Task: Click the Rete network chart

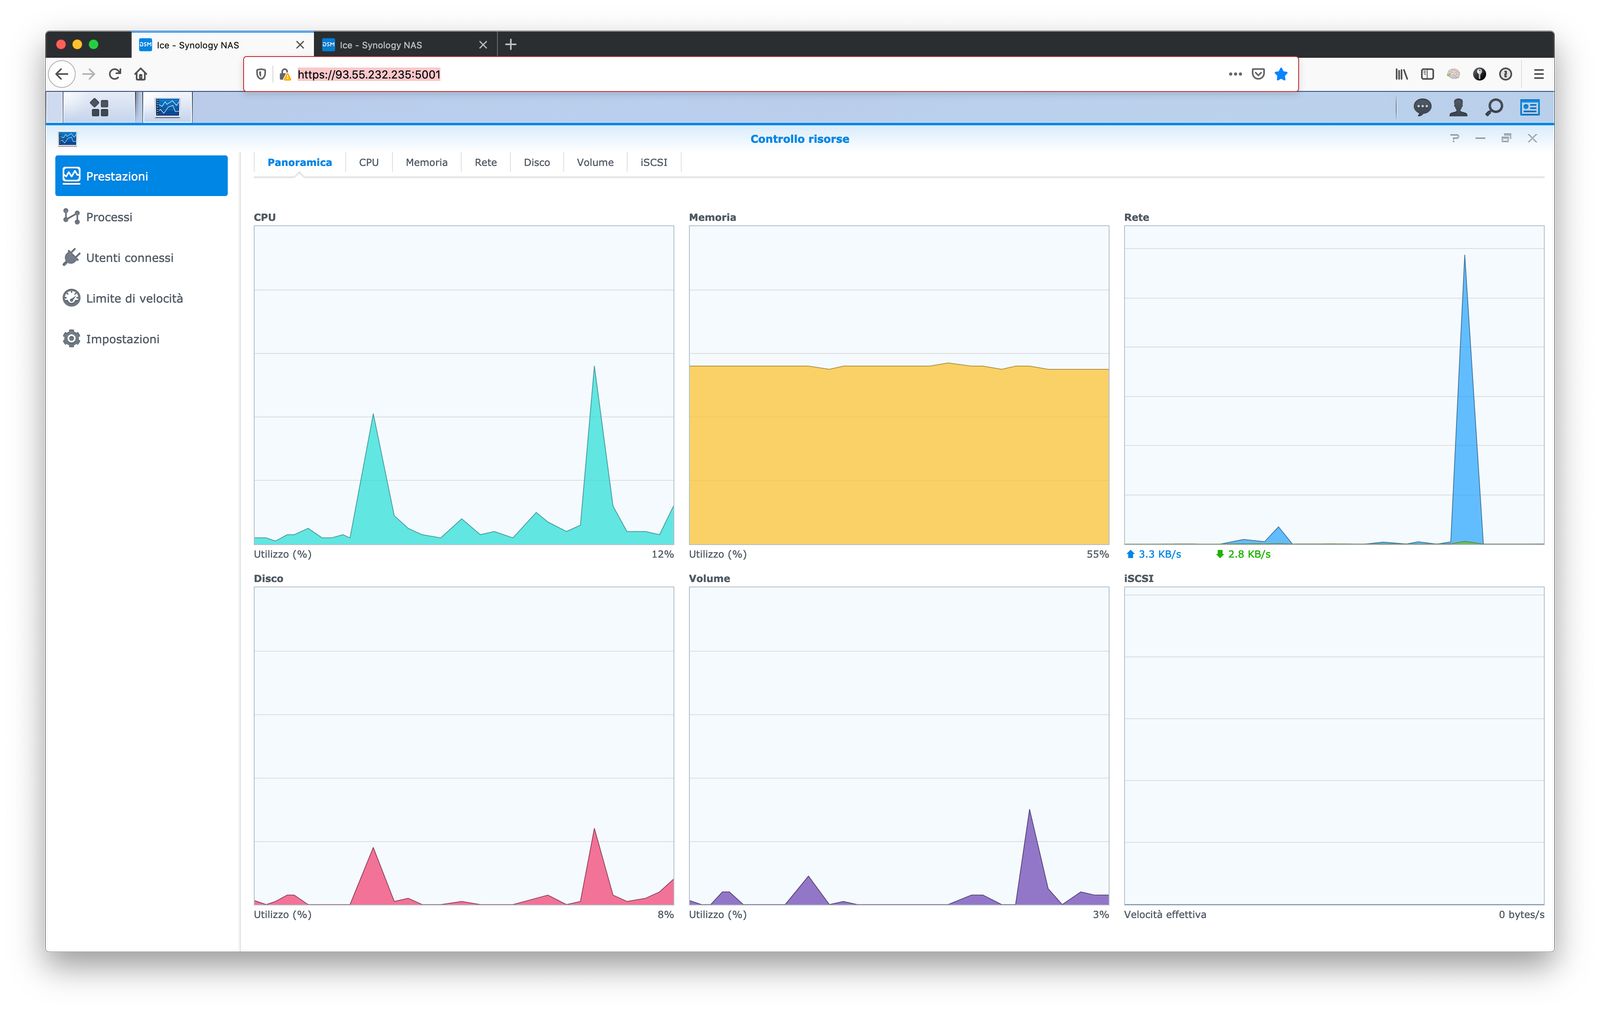Action: (x=1334, y=385)
